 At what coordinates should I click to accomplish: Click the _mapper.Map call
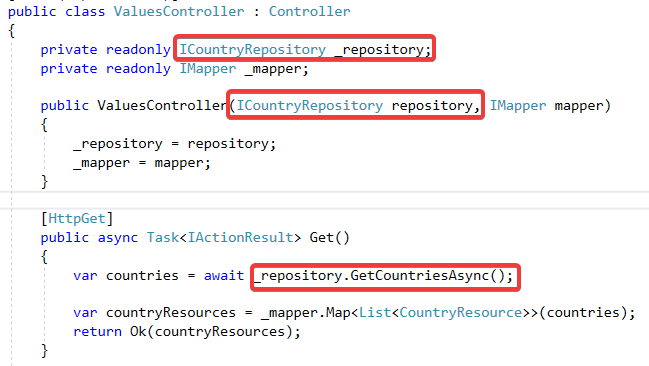pos(306,313)
